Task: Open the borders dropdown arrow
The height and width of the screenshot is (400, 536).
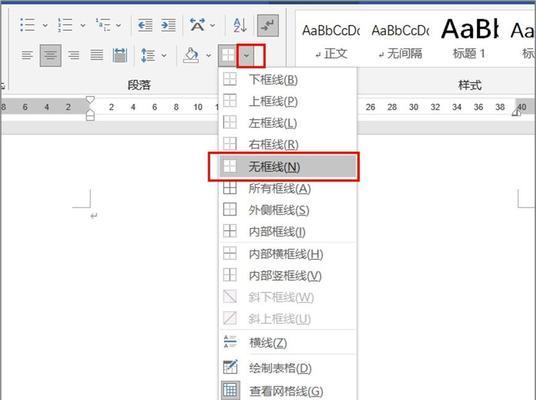Action: (246, 55)
